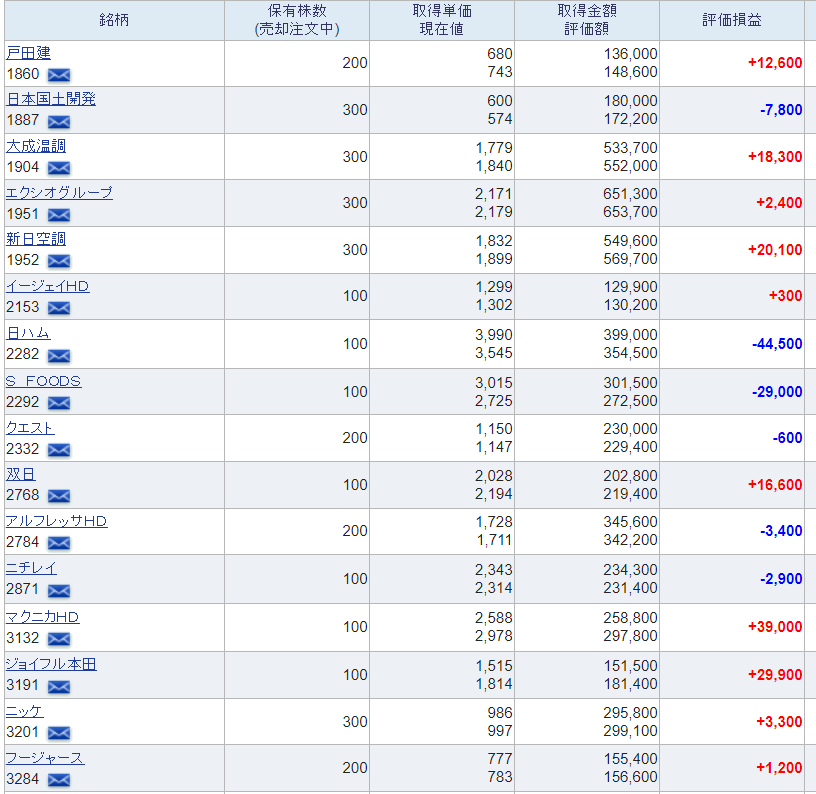816x794 pixels.
Task: Click the mail icon next to 3132
Action: (x=59, y=638)
